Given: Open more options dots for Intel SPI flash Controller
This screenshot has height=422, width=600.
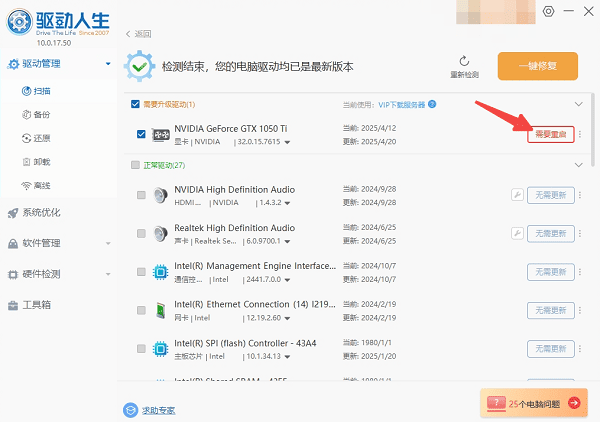Looking at the screenshot, I should (580, 349).
